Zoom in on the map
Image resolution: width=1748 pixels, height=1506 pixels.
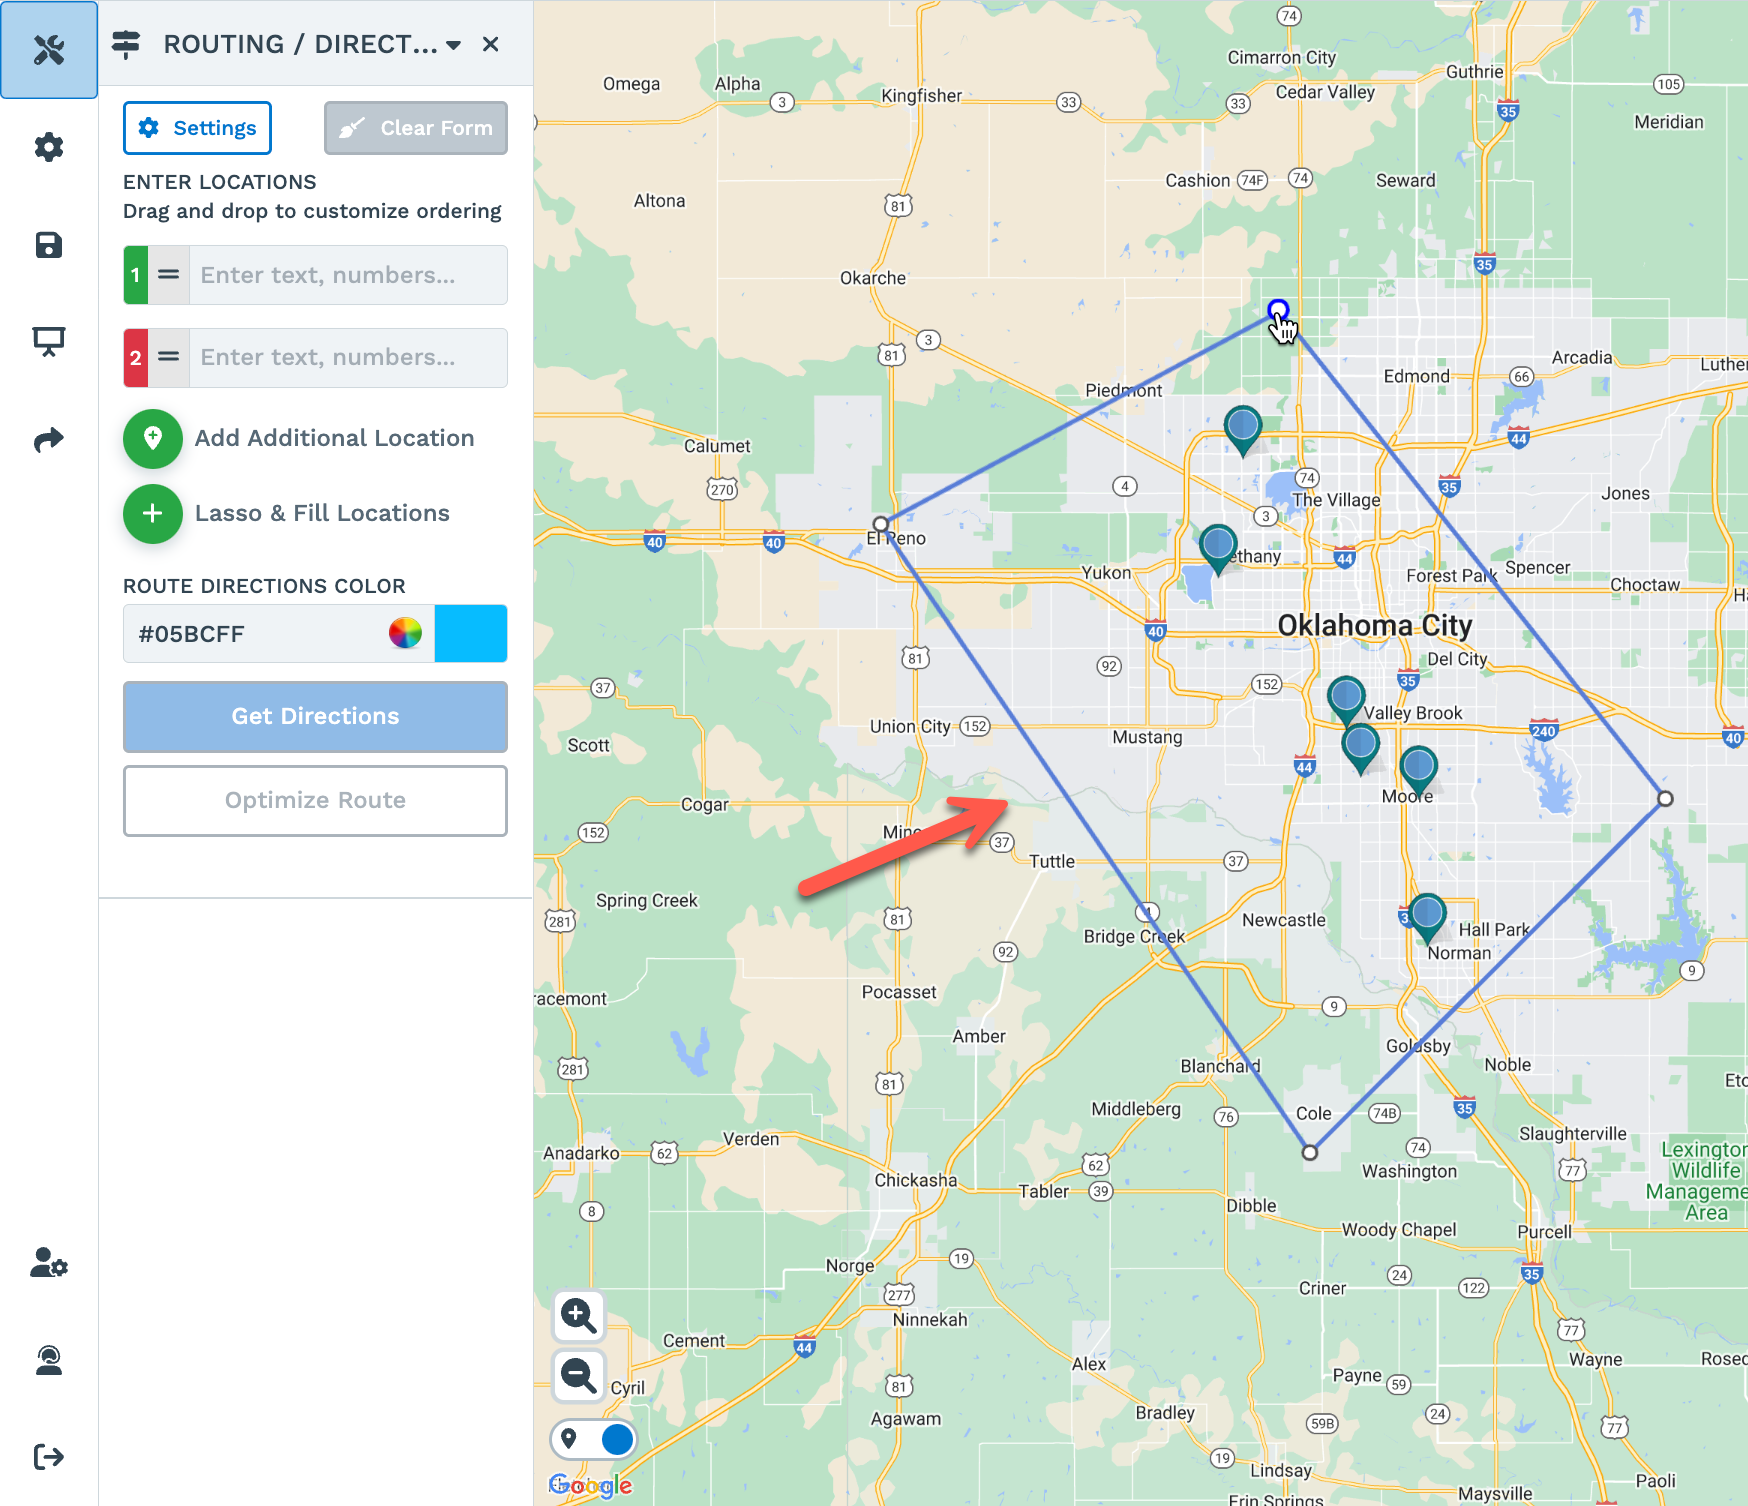[579, 1316]
